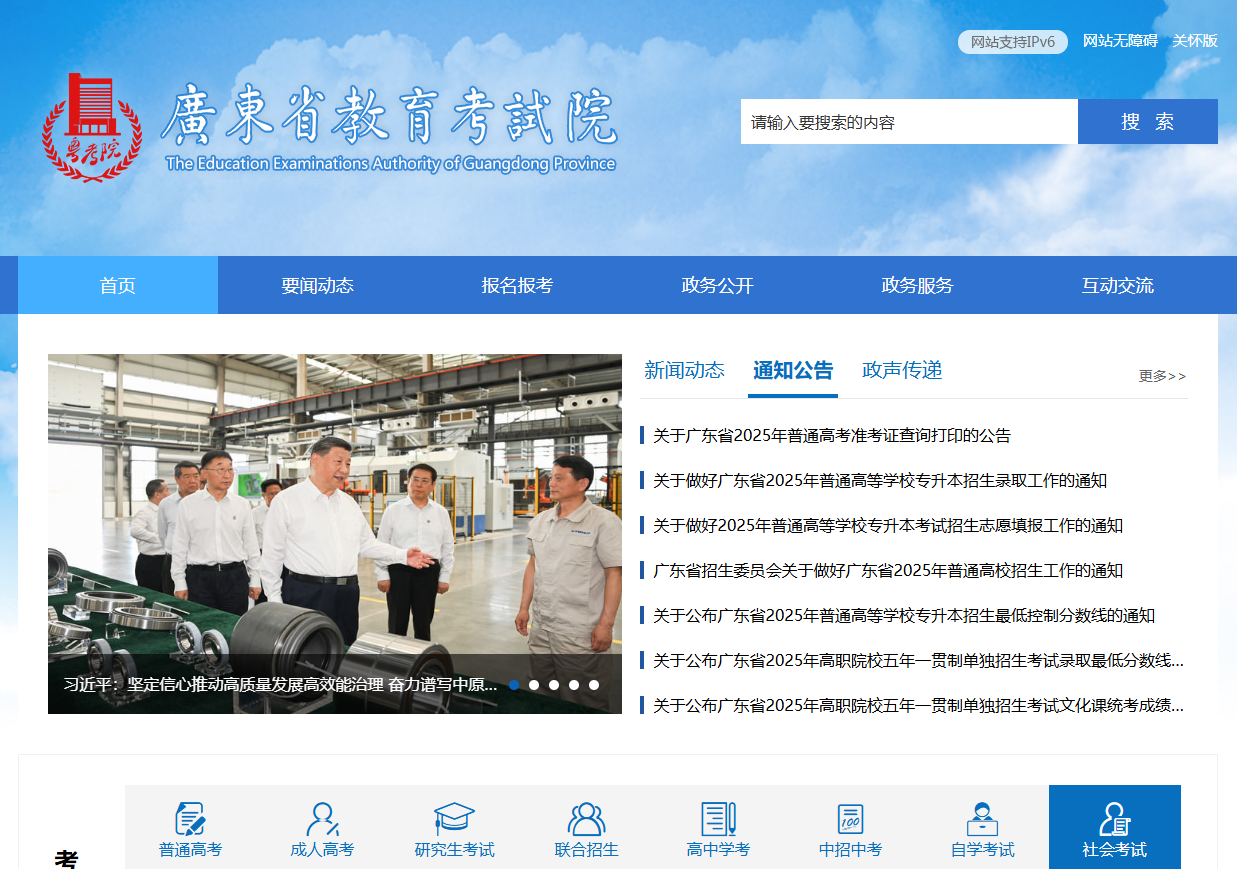Select the fifth carousel indicator dot
This screenshot has width=1237, height=869.
[x=594, y=685]
